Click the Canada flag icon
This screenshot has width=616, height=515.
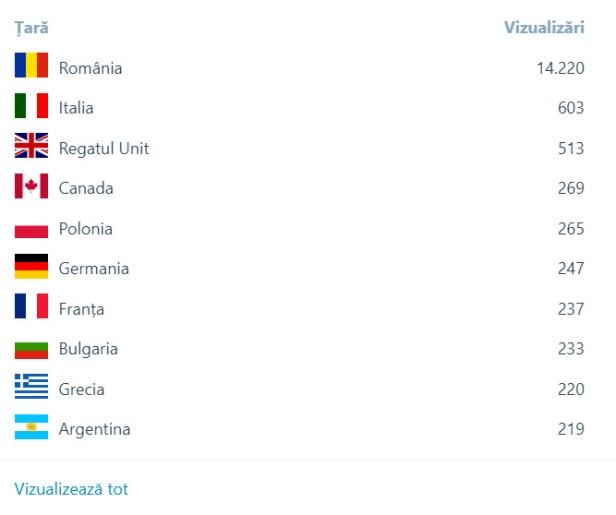pyautogui.click(x=31, y=188)
